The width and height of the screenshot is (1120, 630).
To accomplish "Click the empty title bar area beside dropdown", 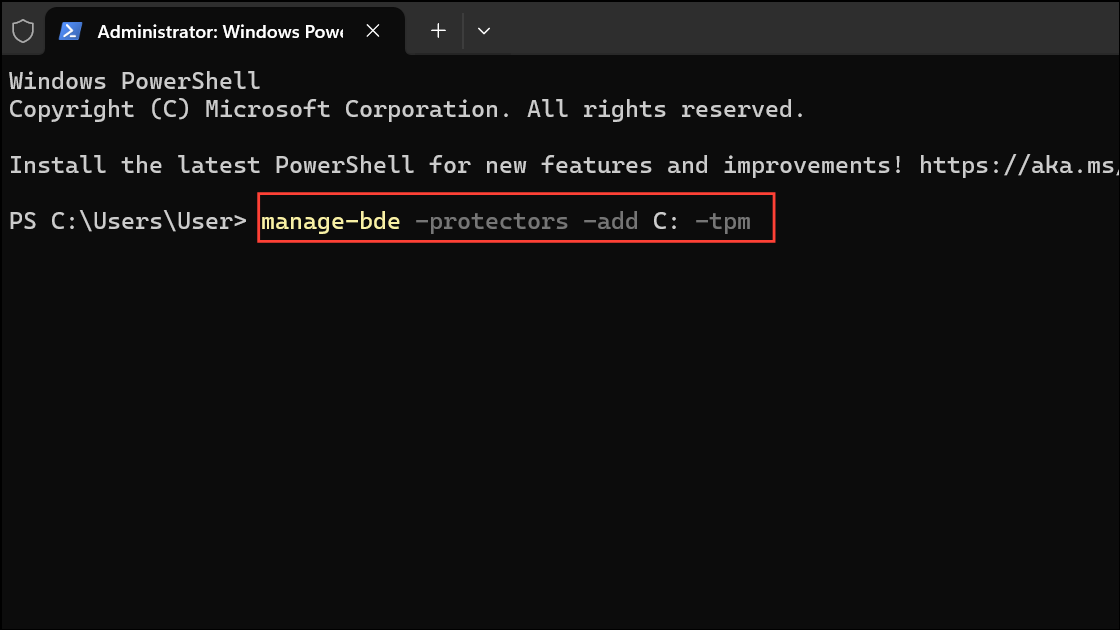I will coord(807,29).
